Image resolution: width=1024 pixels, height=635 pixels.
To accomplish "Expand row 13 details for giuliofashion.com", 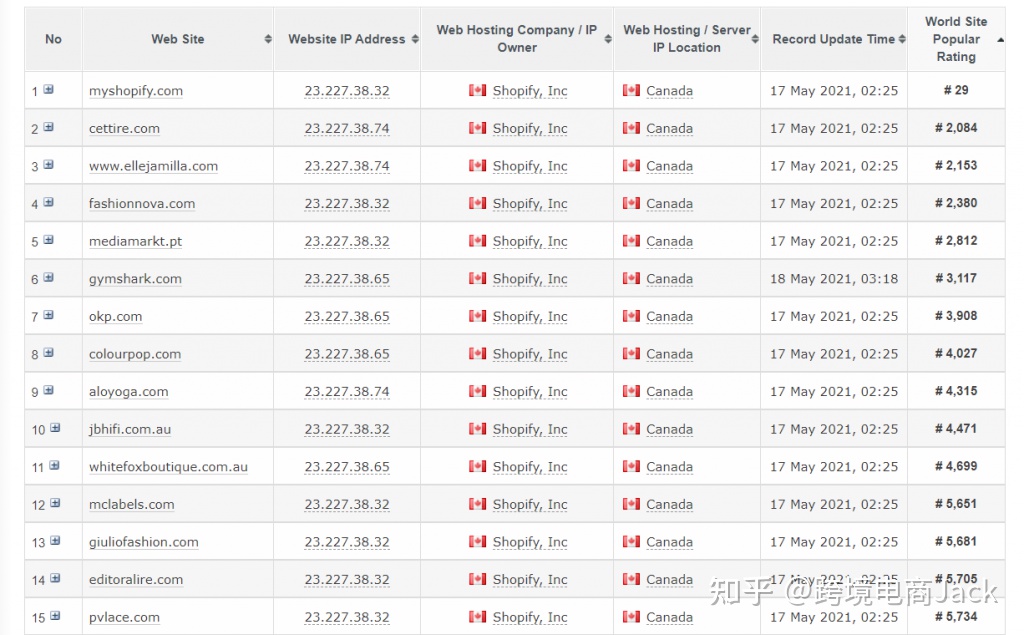I will point(55,540).
